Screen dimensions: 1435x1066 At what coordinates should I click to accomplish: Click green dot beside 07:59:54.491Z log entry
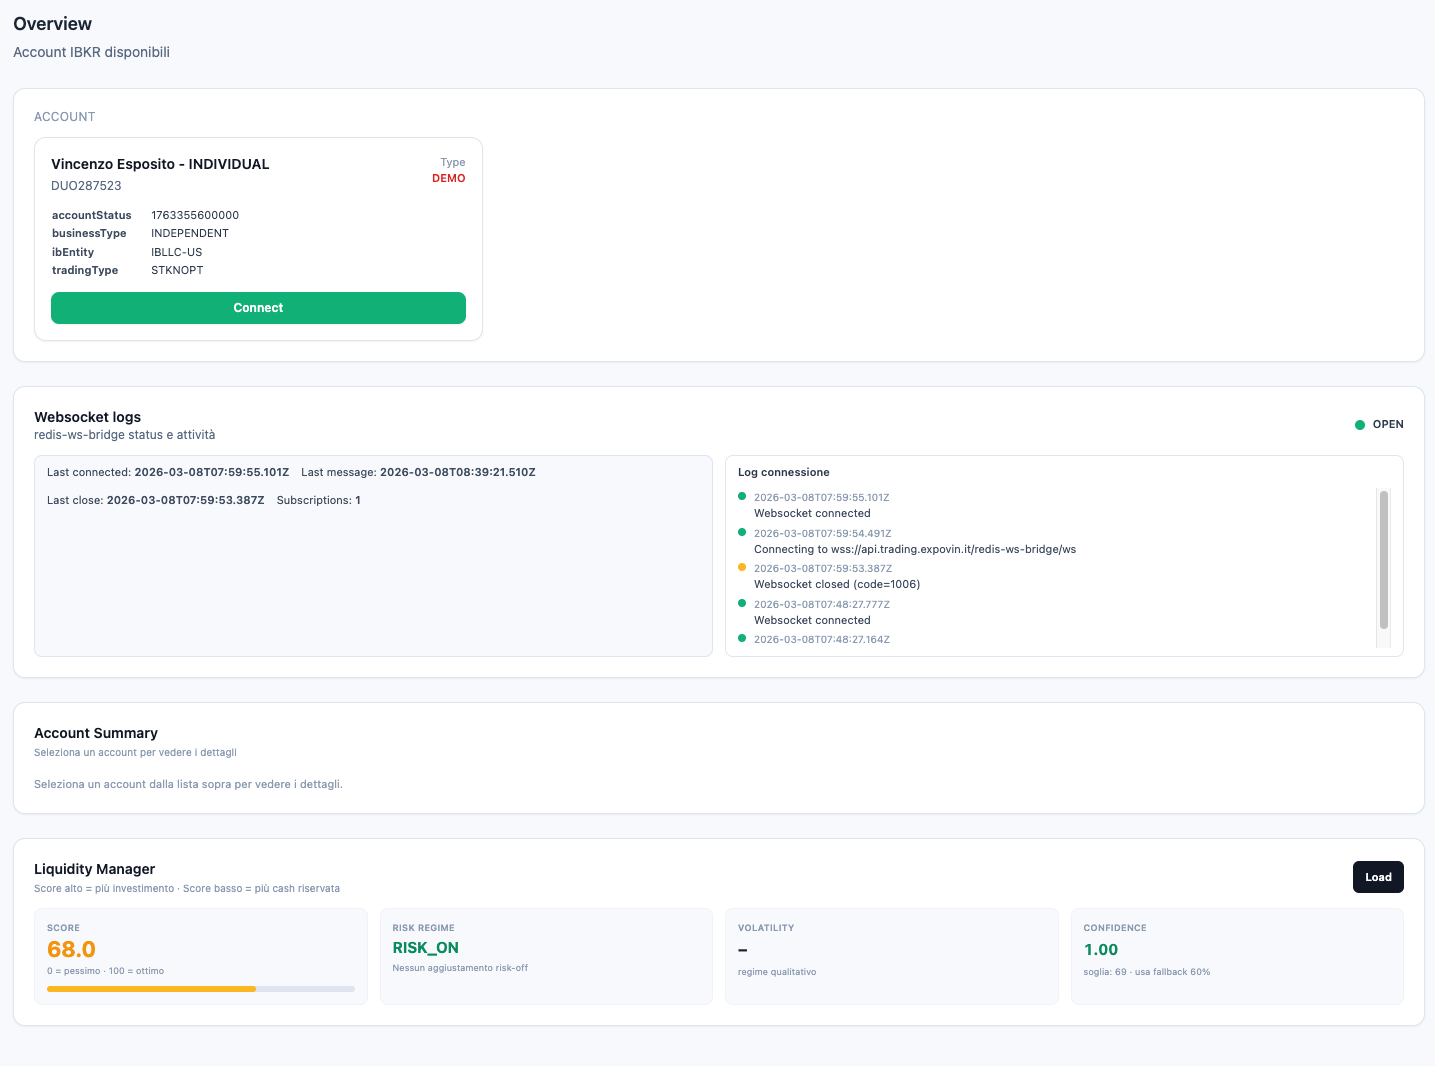pos(742,532)
